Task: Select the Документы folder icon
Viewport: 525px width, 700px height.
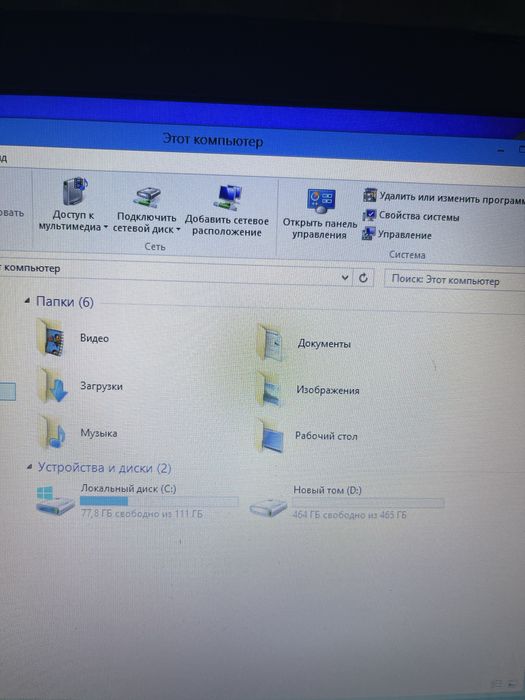Action: (x=271, y=343)
